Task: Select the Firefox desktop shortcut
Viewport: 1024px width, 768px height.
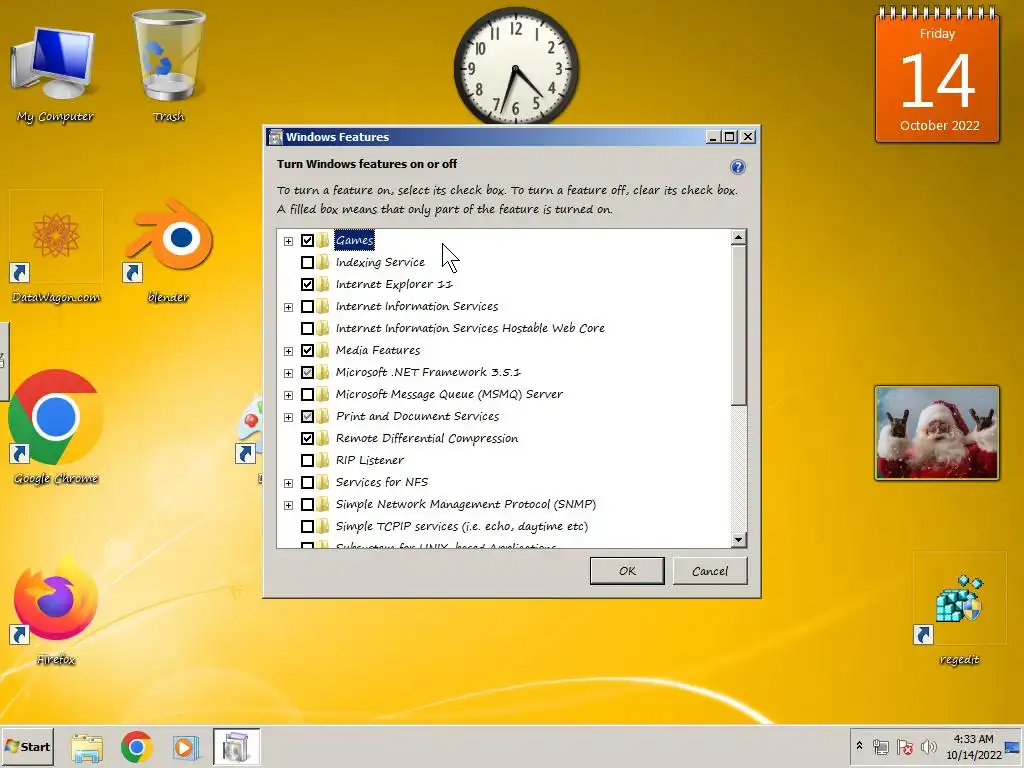Action: coord(56,611)
